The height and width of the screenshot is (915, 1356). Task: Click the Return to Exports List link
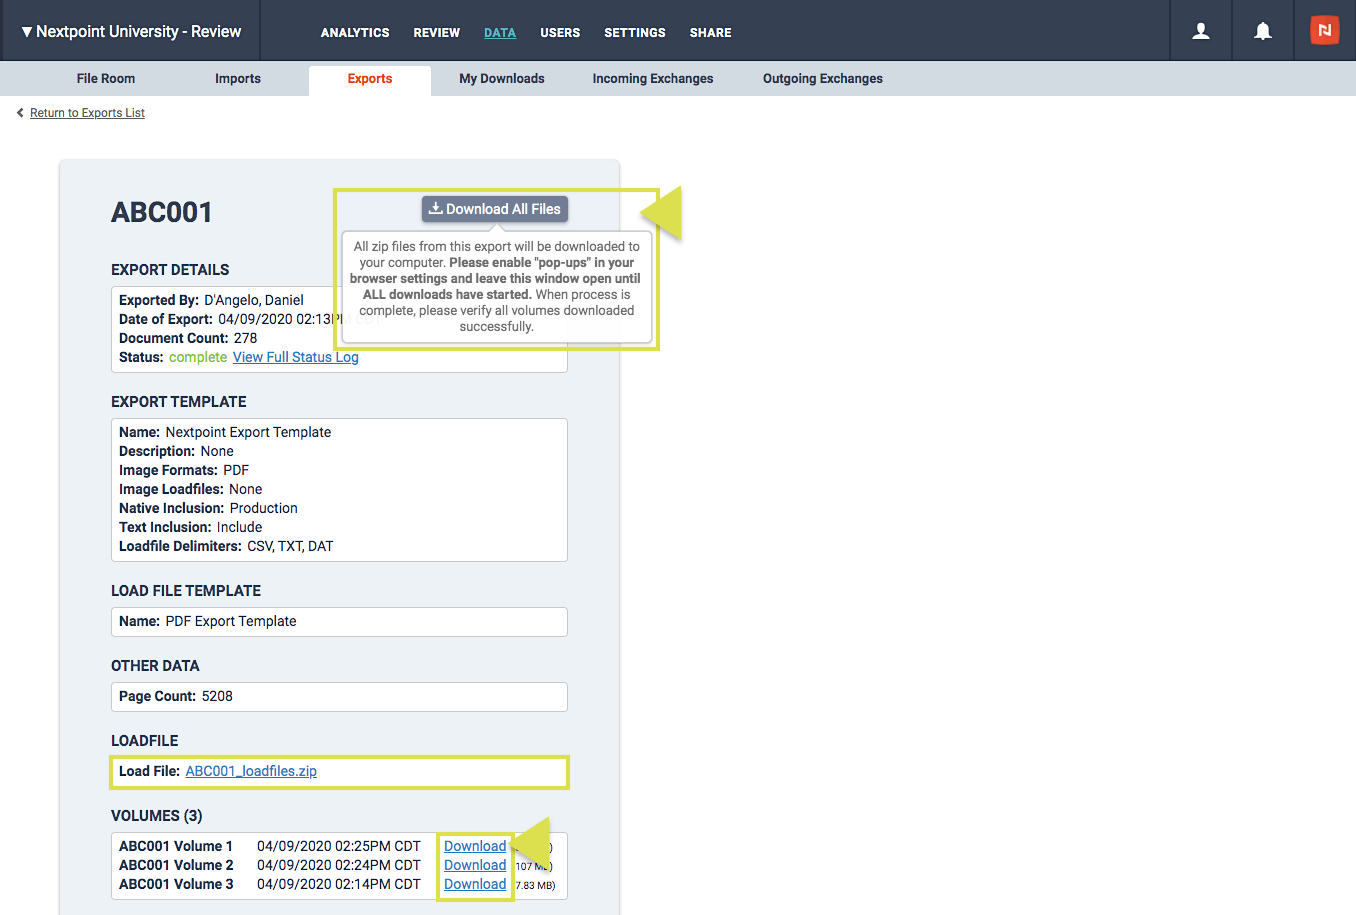click(87, 113)
